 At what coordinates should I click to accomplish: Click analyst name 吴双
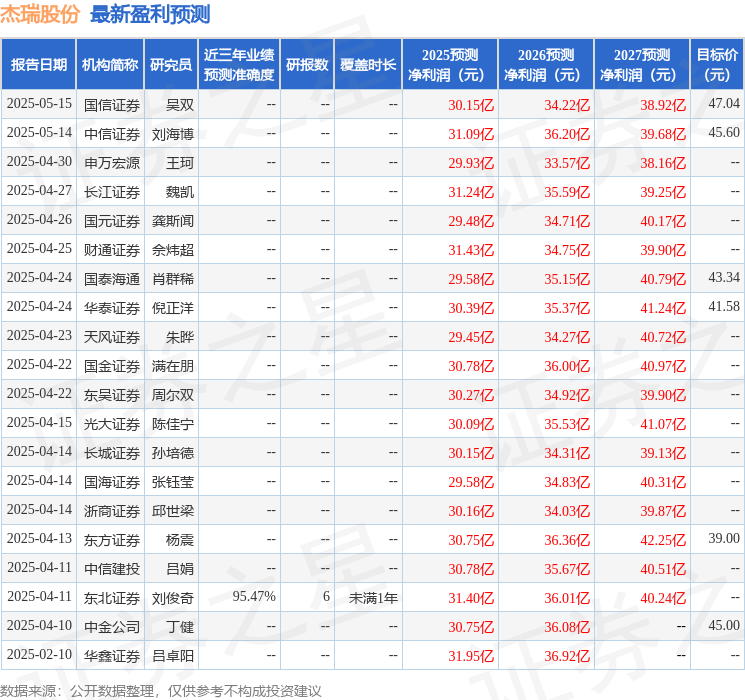coord(180,105)
